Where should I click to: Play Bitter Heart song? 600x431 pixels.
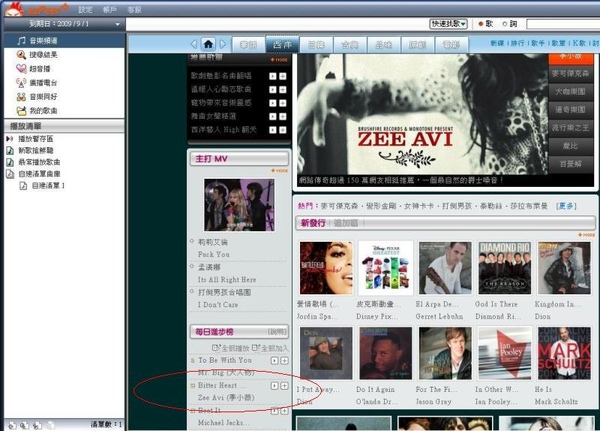(274, 386)
